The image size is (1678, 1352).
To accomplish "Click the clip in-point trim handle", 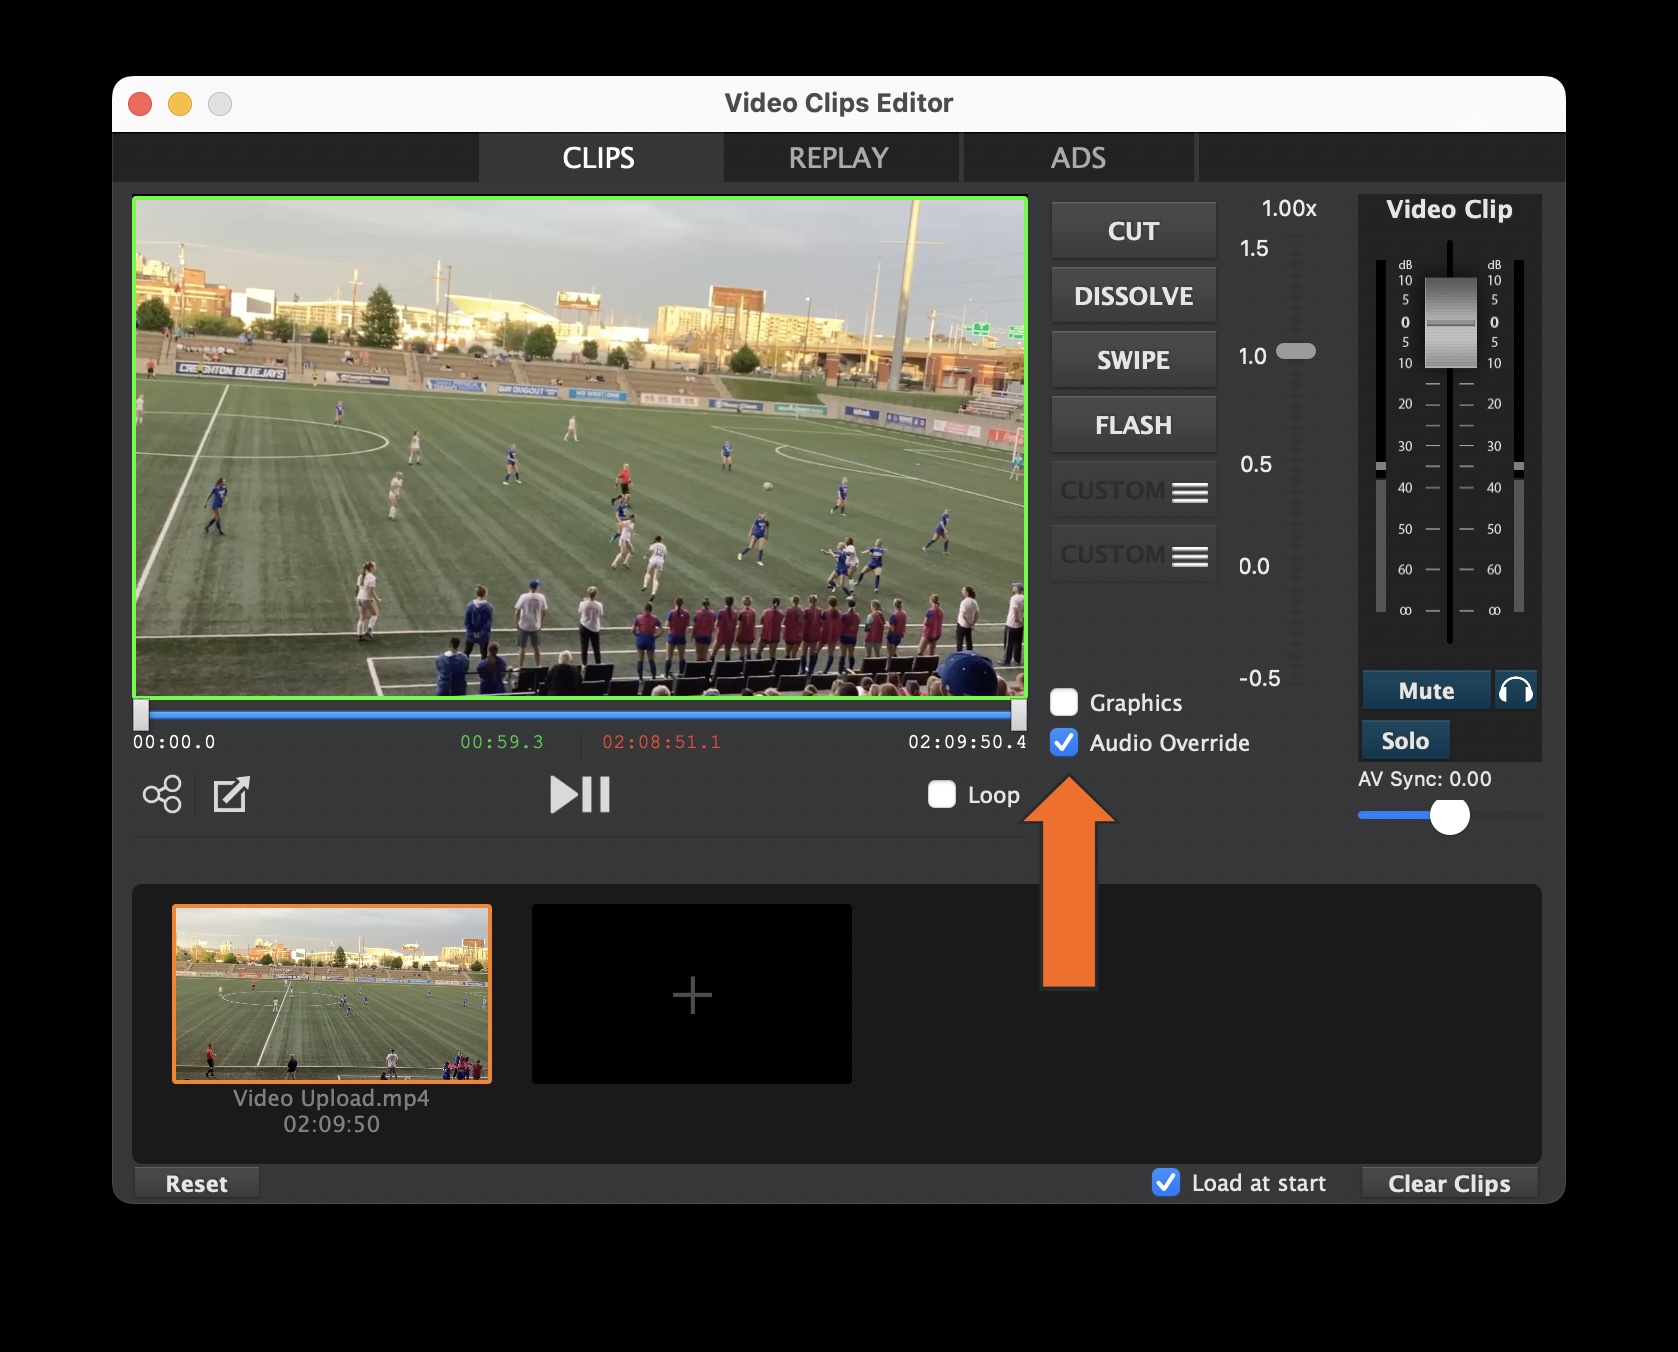I will [x=141, y=714].
